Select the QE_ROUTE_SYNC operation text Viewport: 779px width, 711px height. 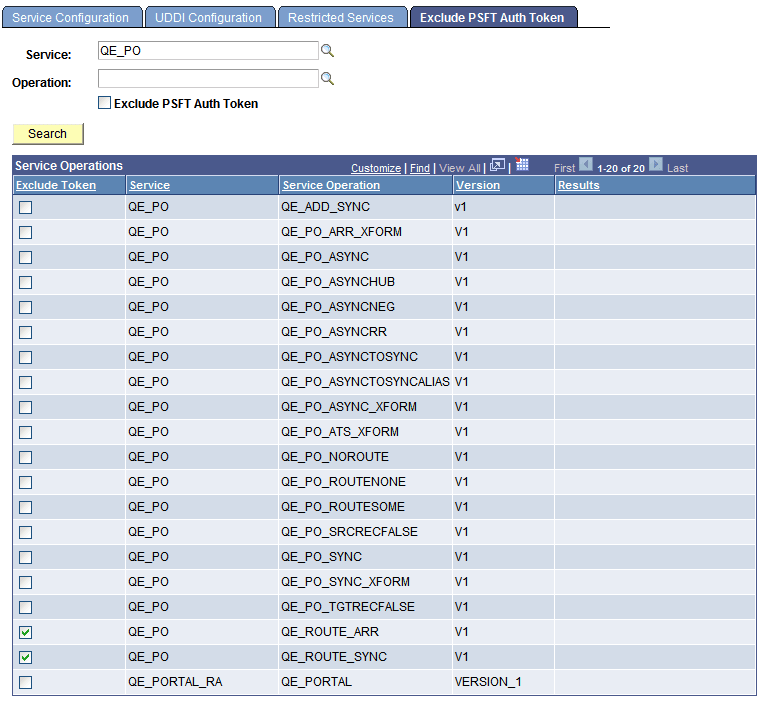point(334,657)
